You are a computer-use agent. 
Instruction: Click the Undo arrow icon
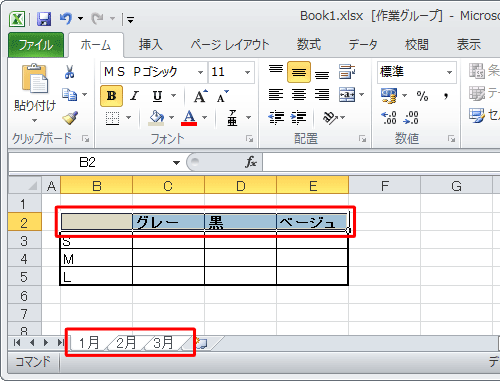66,18
